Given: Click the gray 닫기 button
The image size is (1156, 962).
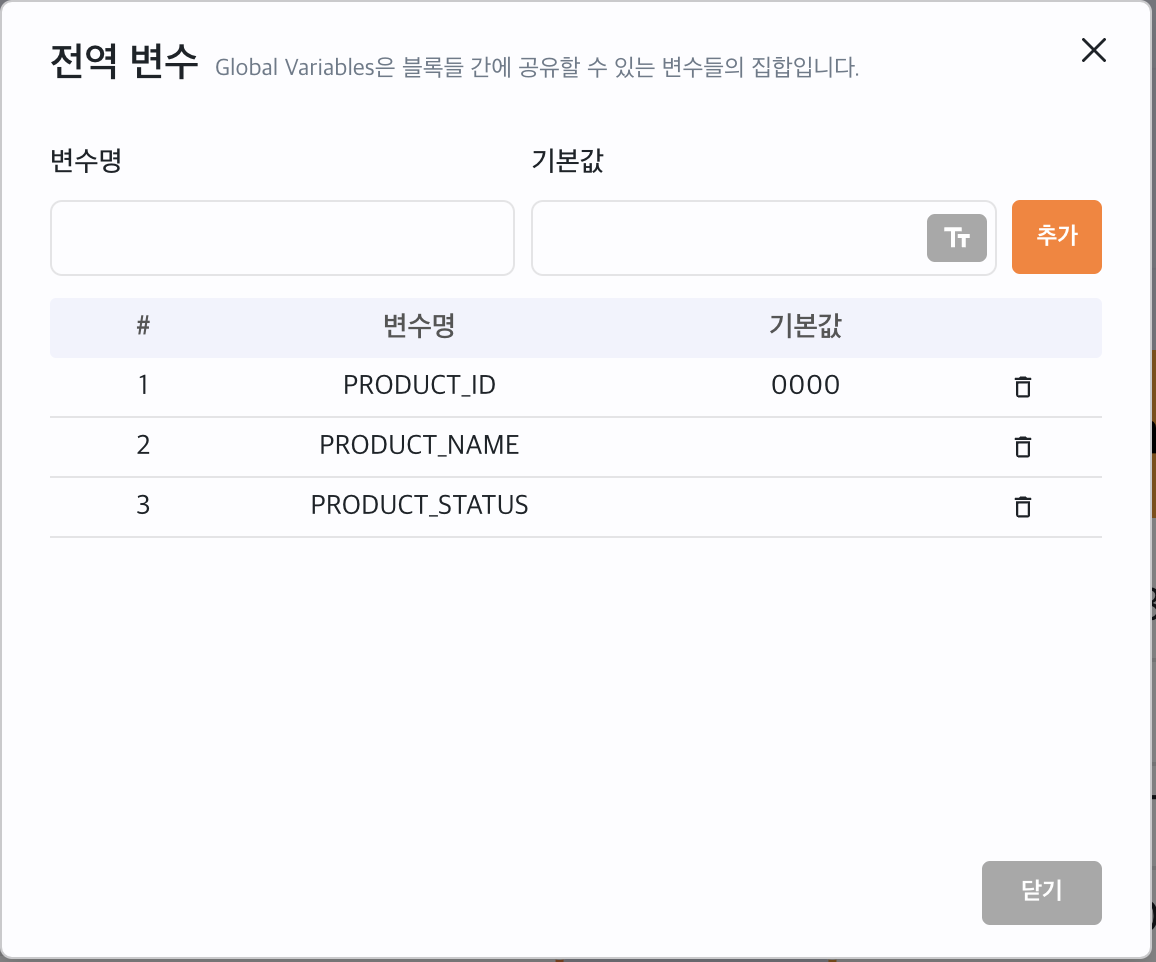Looking at the screenshot, I should [1041, 892].
